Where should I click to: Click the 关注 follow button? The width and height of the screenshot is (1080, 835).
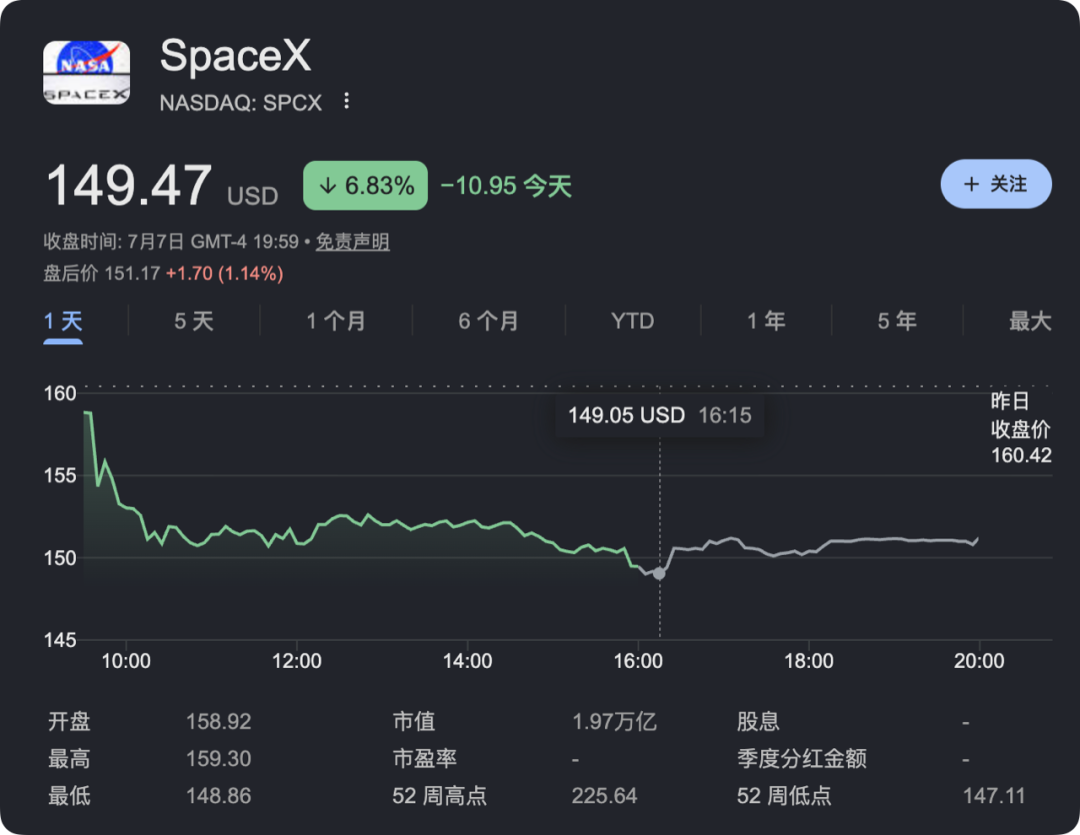click(996, 184)
